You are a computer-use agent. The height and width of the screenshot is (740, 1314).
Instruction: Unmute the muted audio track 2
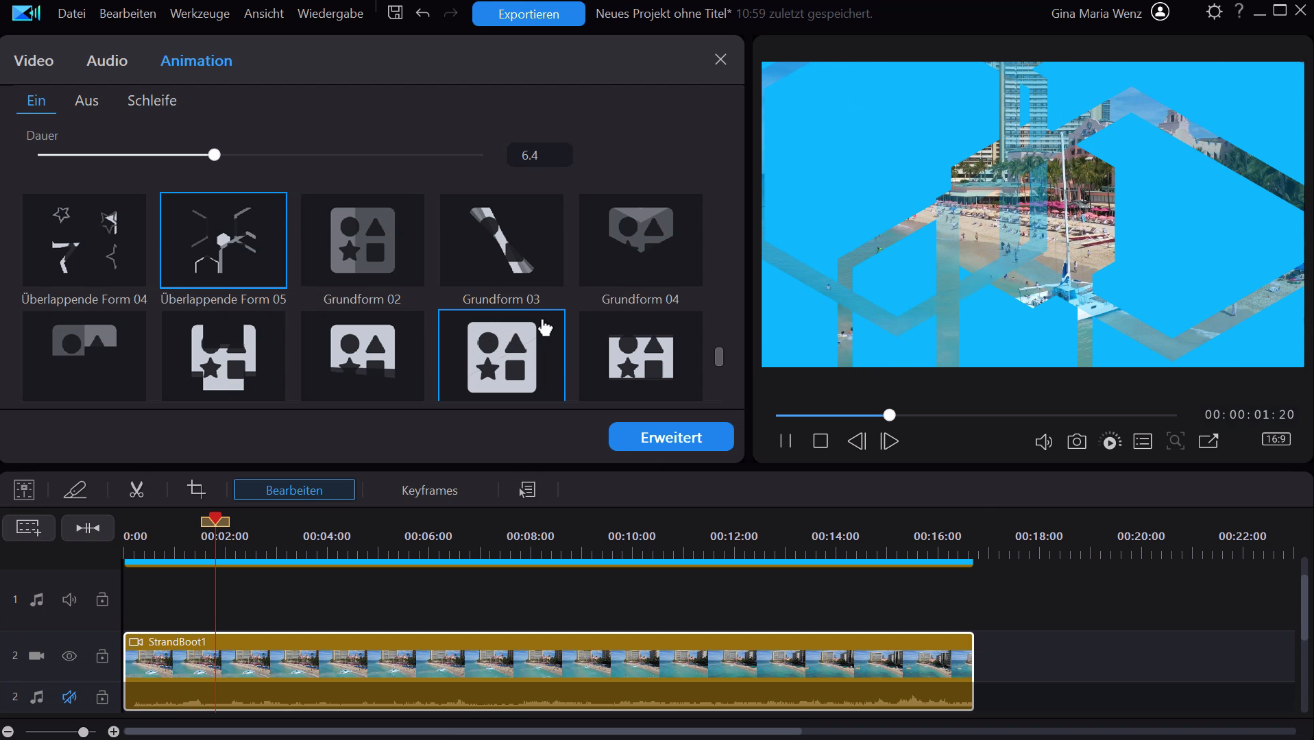click(x=68, y=698)
